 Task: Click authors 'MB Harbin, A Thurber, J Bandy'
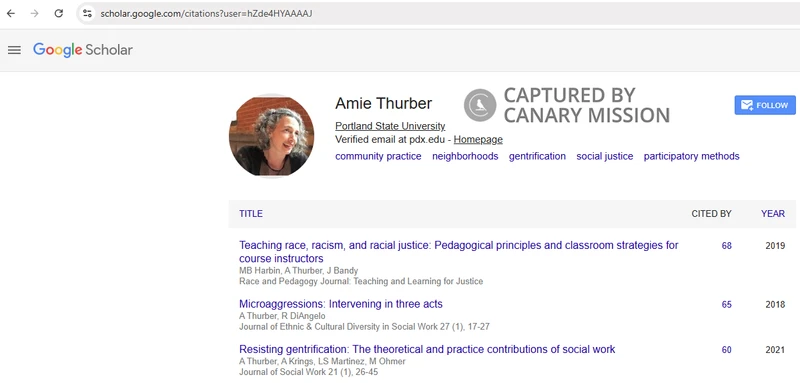[298, 270]
